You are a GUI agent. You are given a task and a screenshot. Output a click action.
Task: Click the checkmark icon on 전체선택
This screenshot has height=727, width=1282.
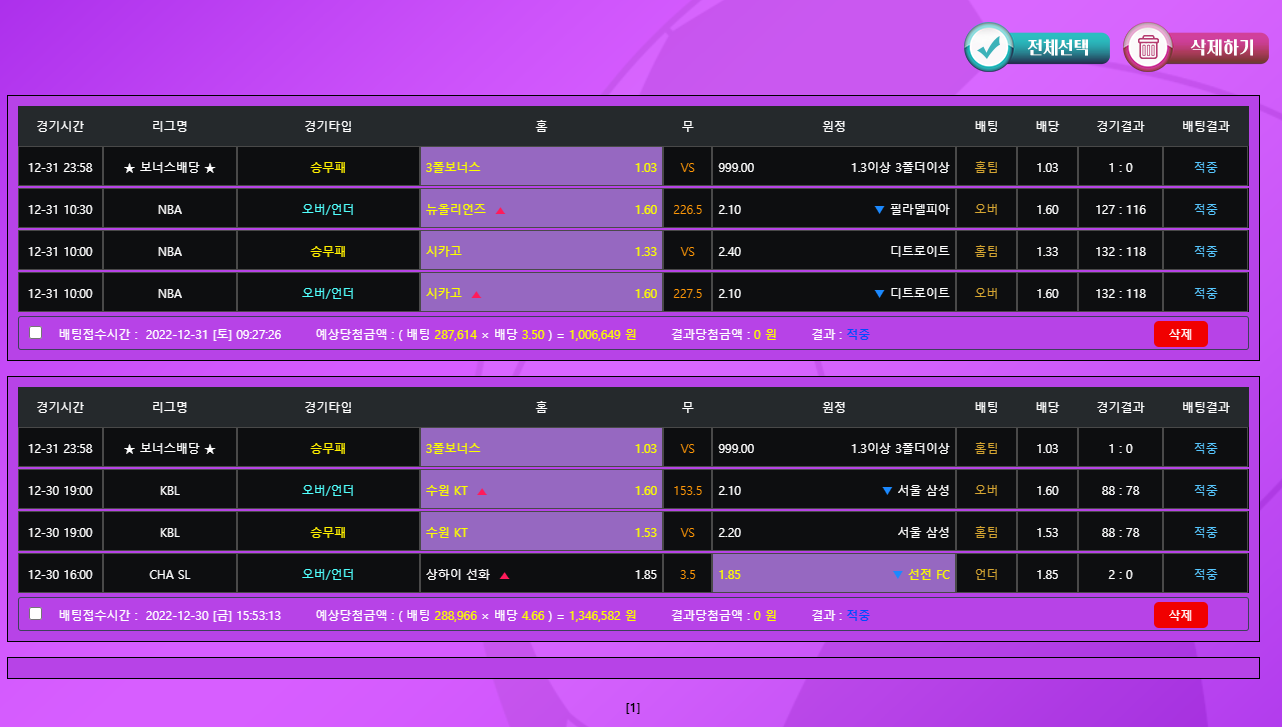point(989,47)
